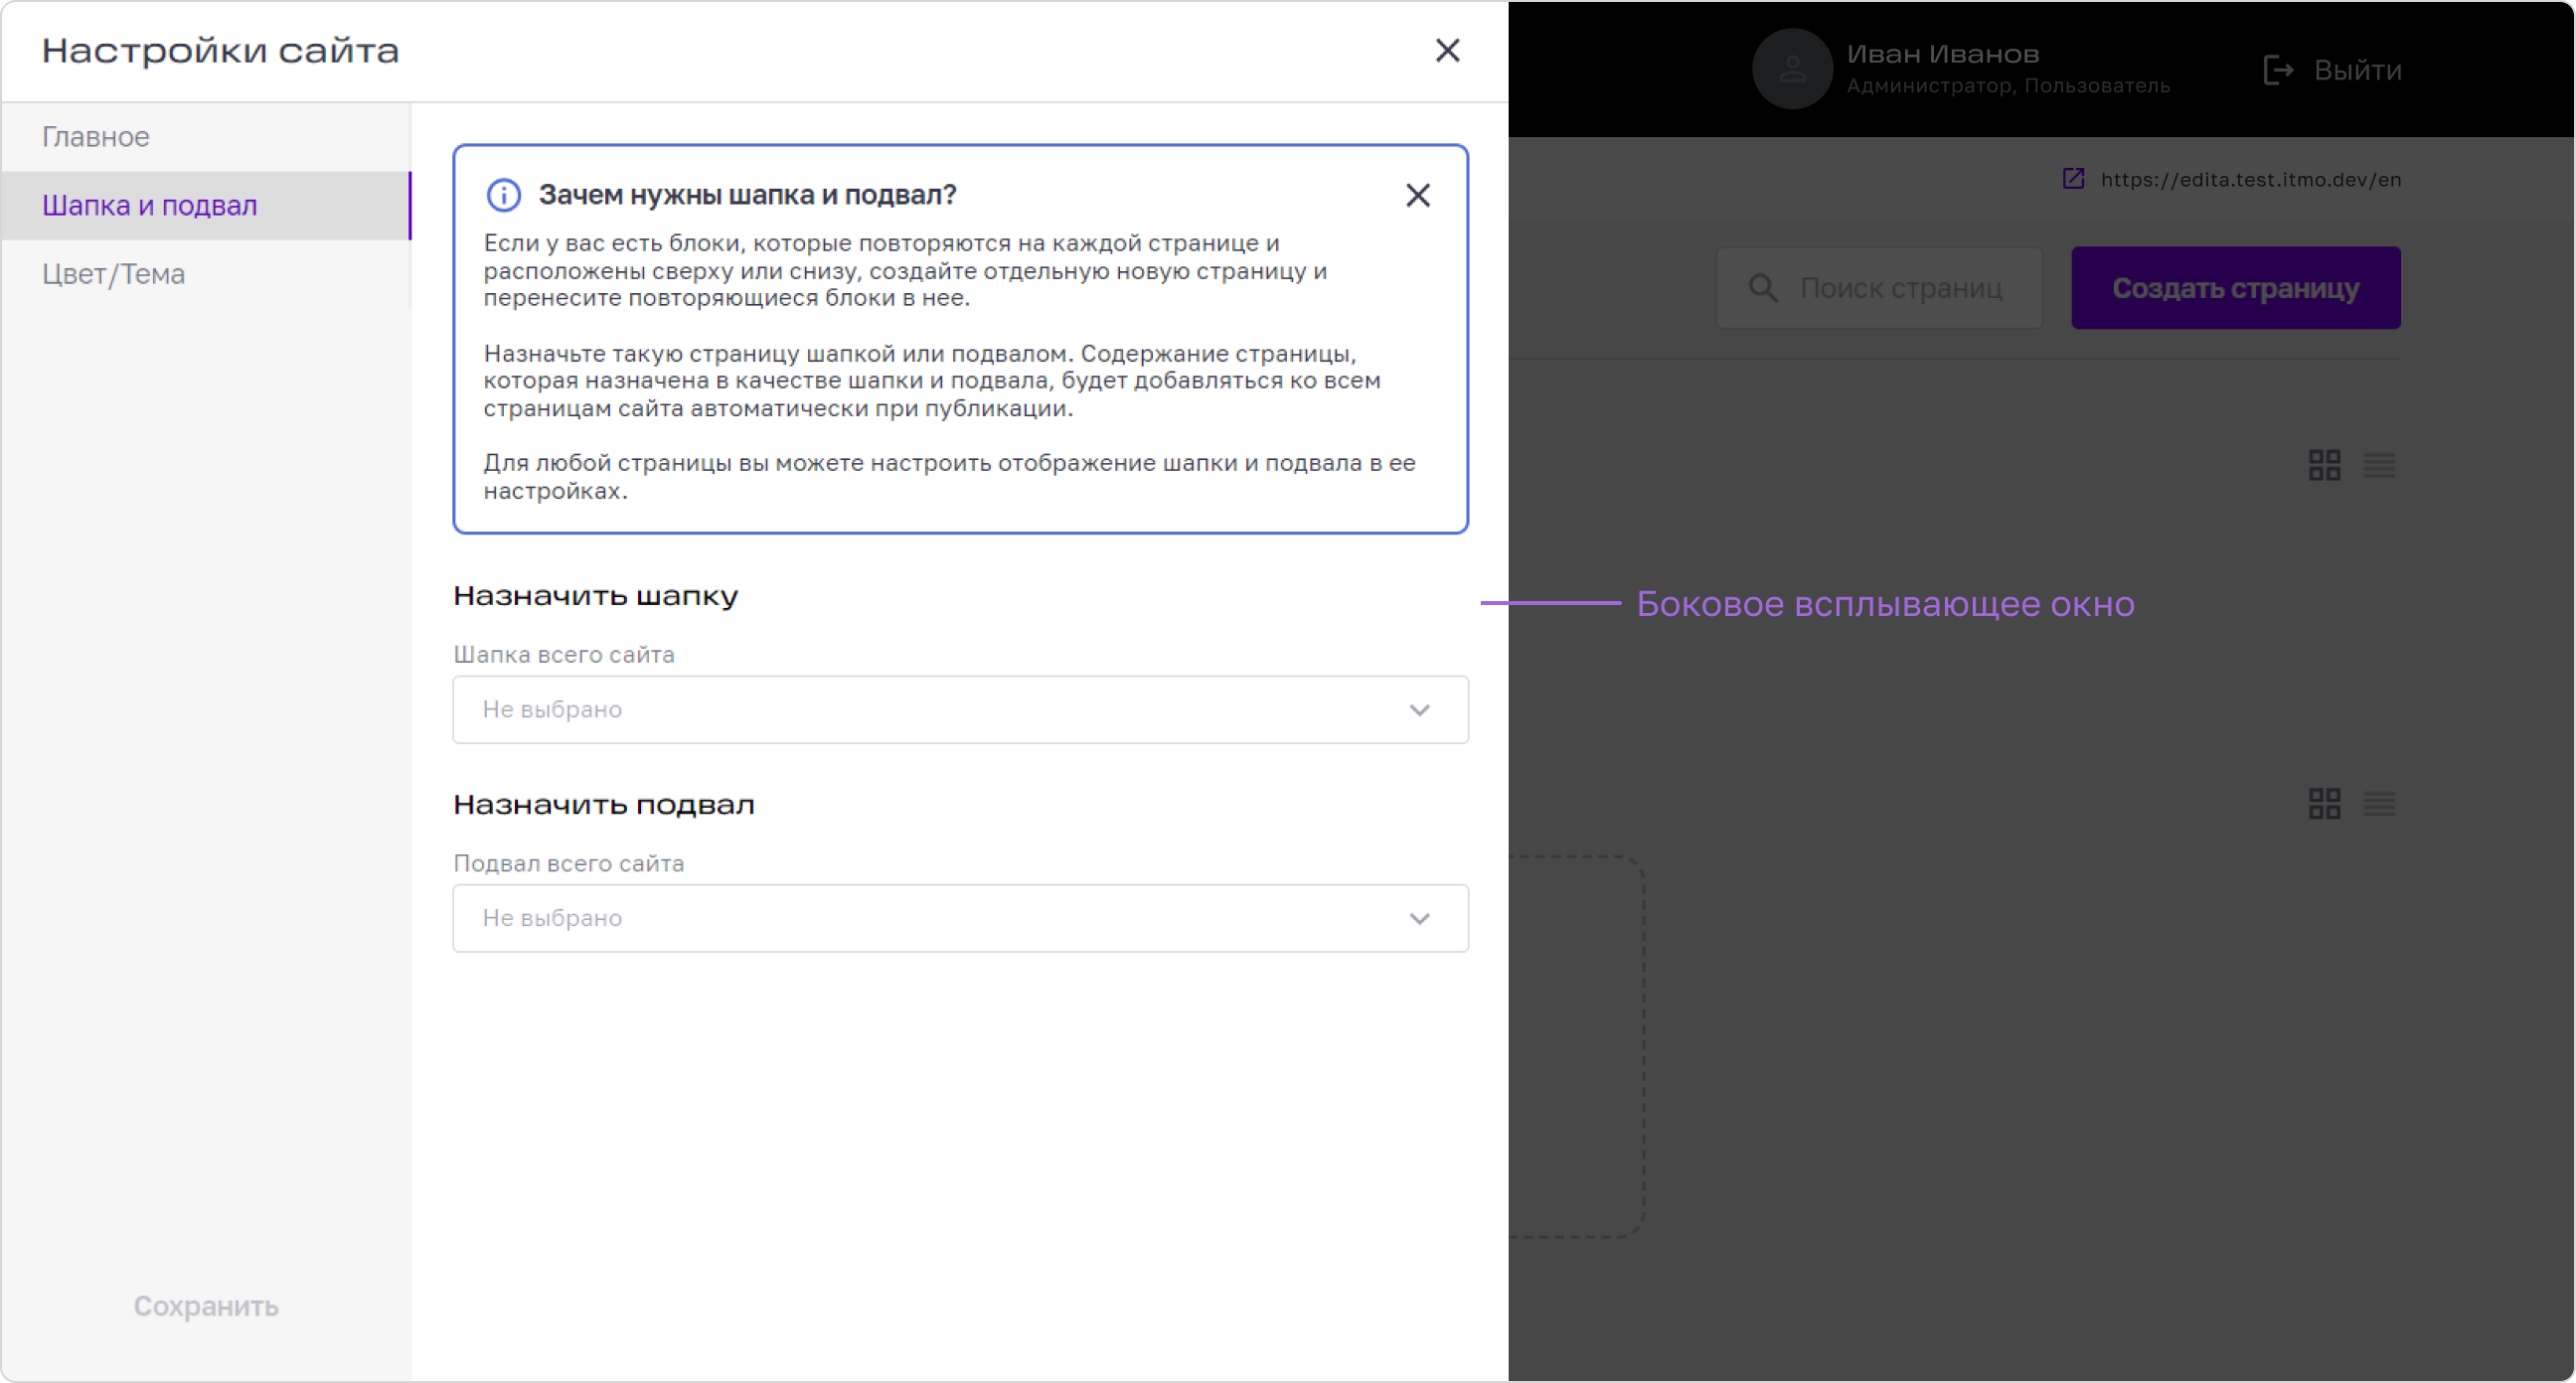Click the 'Настройки сайта' panel title
Screen dimensions: 2576x1383
(220, 51)
